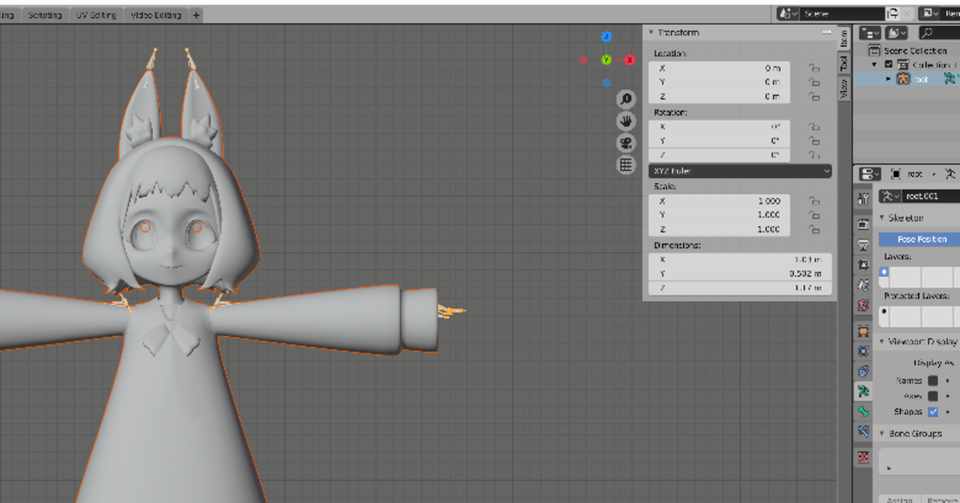960x503 pixels.
Task: Select the first Protected Layers button
Action: tap(883, 311)
